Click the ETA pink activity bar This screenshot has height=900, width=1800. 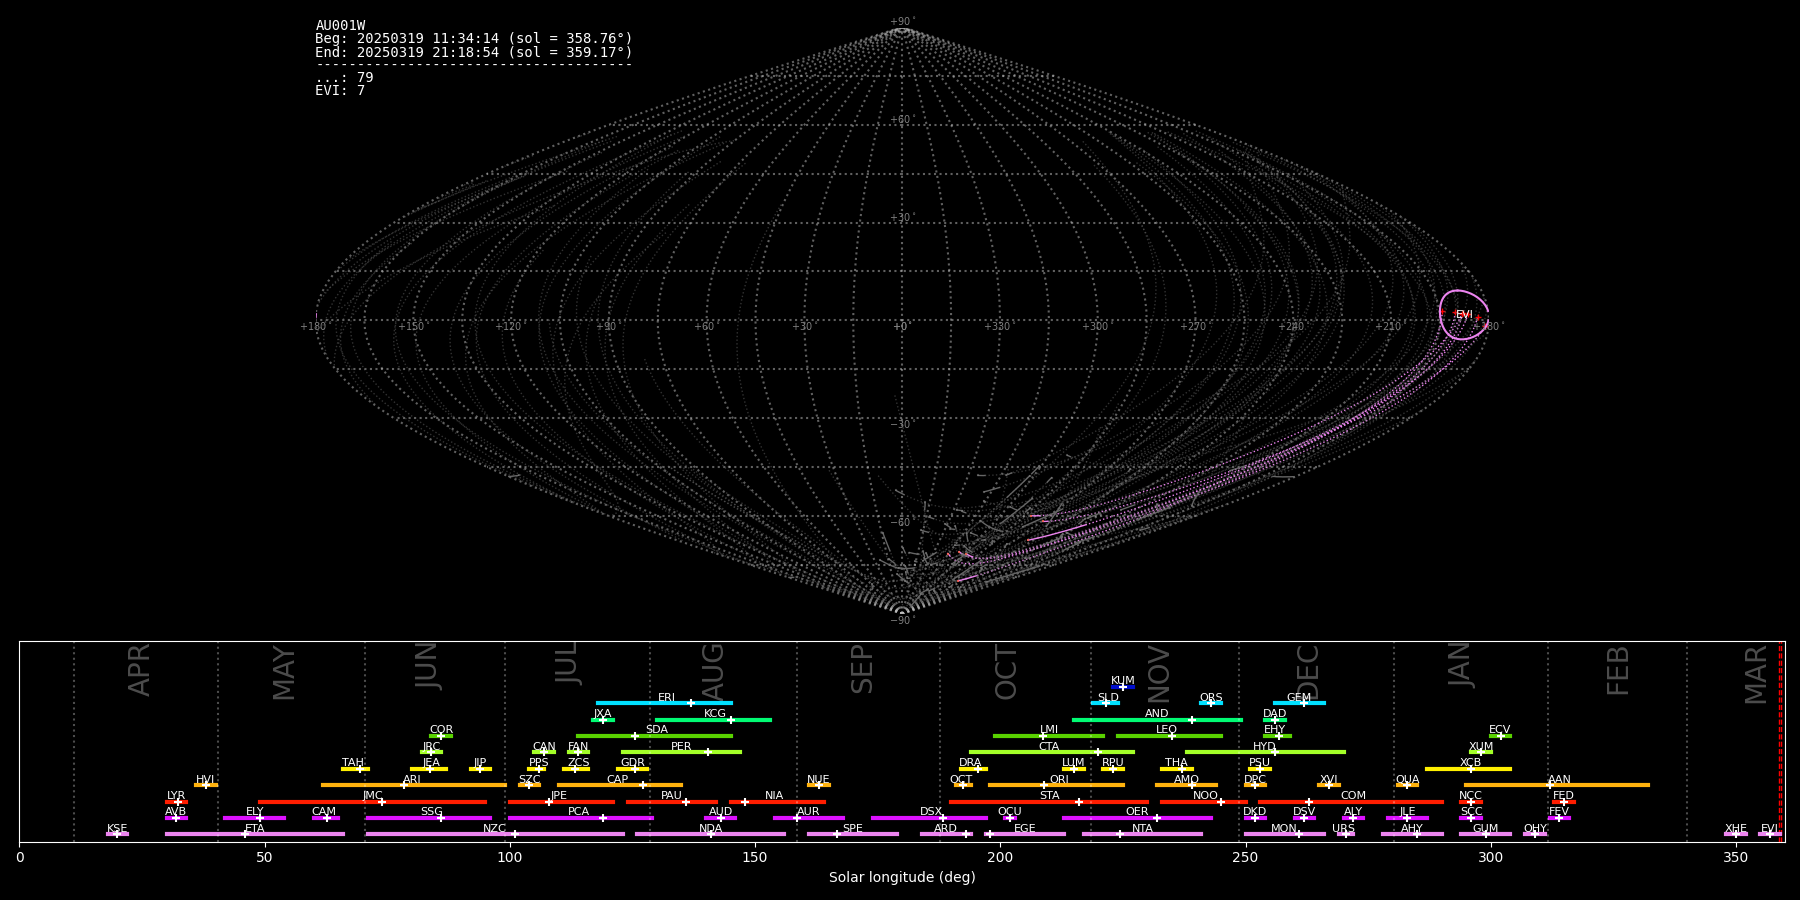[254, 834]
